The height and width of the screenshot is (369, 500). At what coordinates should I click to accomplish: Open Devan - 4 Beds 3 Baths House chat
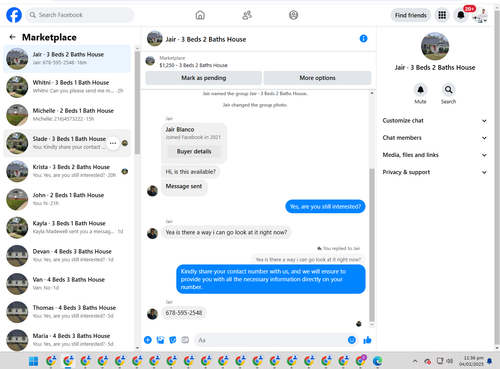[x=67, y=256]
